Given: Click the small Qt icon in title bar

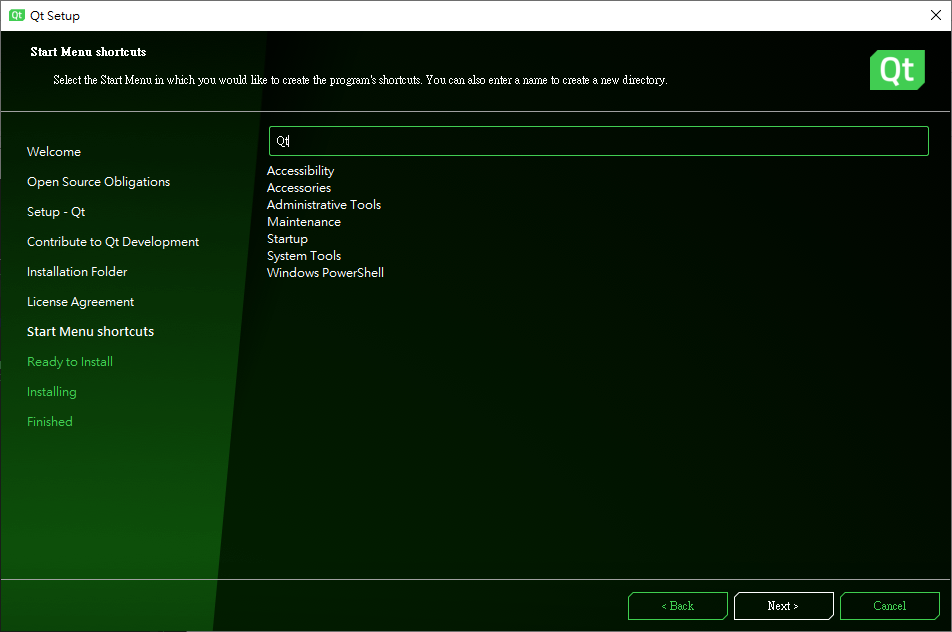Looking at the screenshot, I should [x=16, y=15].
